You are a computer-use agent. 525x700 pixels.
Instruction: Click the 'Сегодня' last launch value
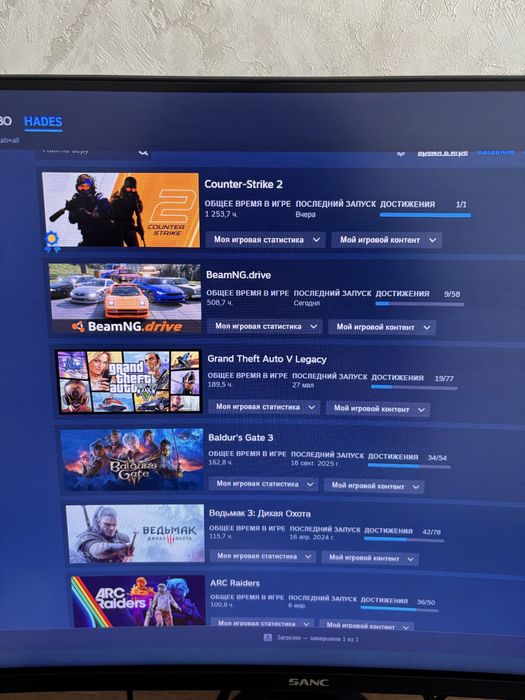[307, 303]
